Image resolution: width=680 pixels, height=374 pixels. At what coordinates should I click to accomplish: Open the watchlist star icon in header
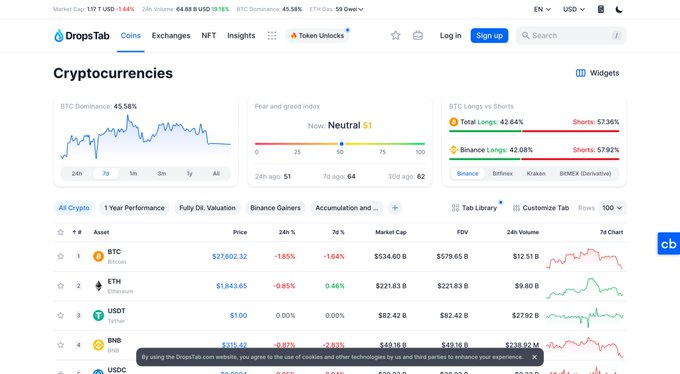pos(395,36)
